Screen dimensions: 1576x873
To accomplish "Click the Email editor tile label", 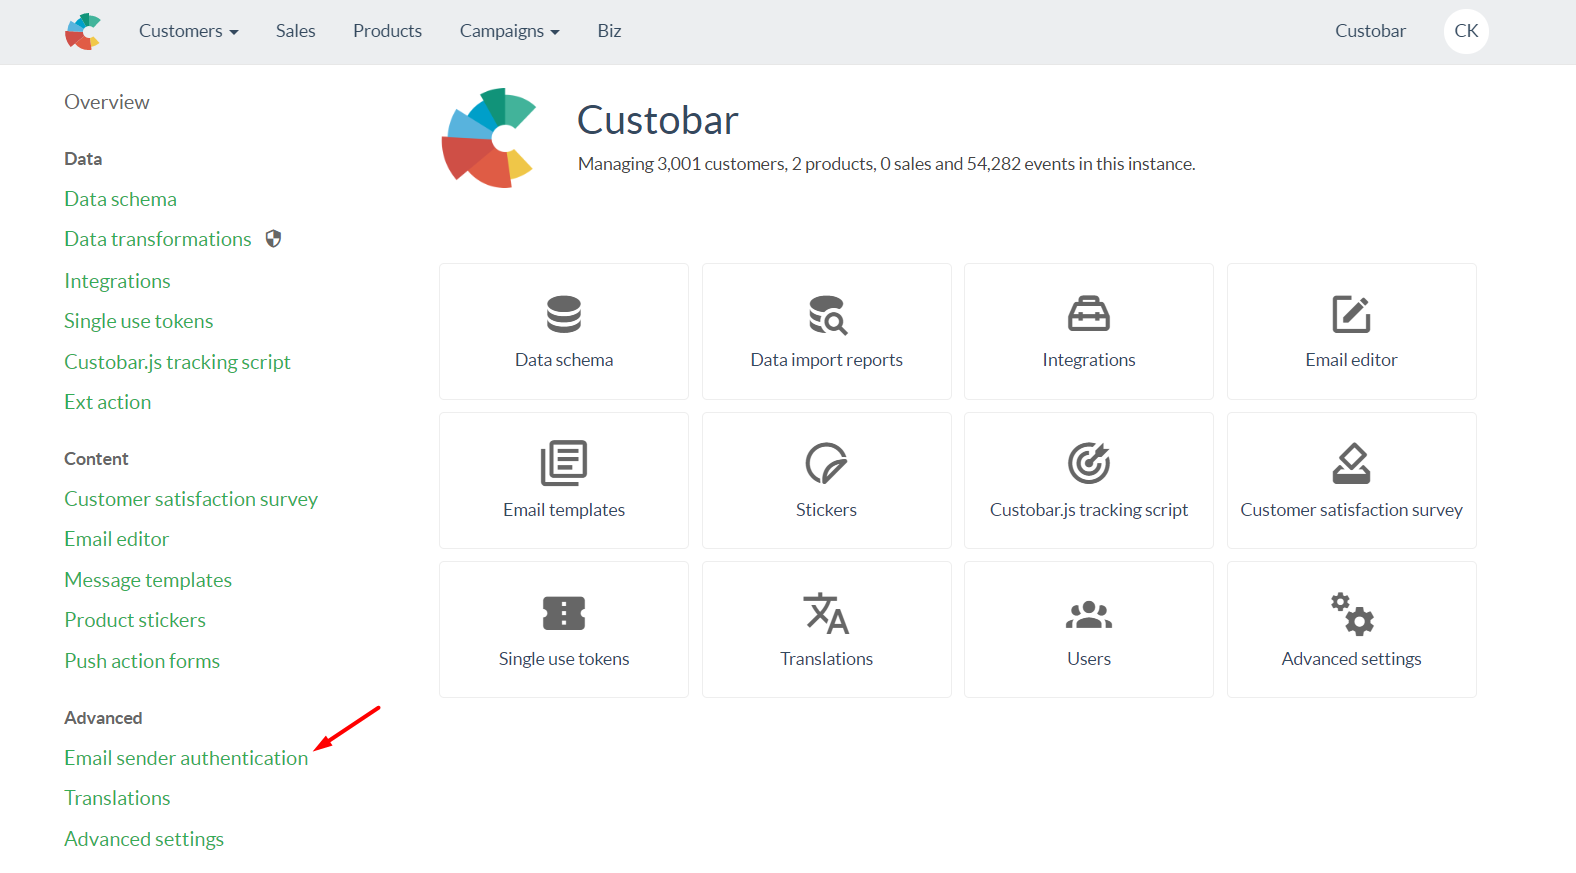I will 1351,360.
